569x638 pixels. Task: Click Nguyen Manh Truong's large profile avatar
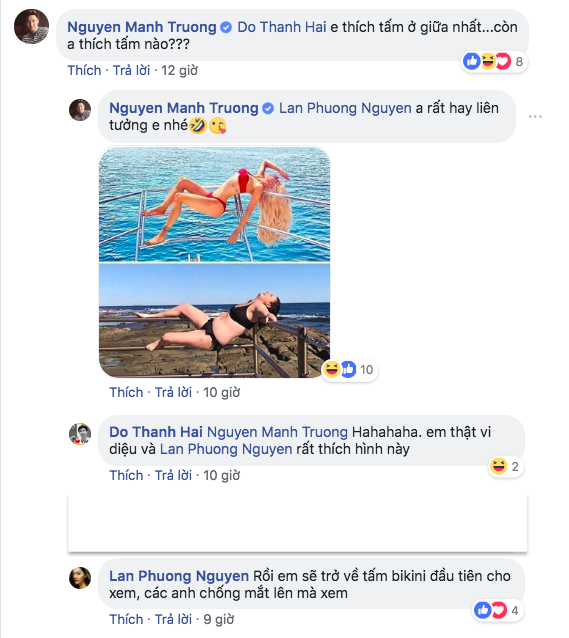pos(31,26)
